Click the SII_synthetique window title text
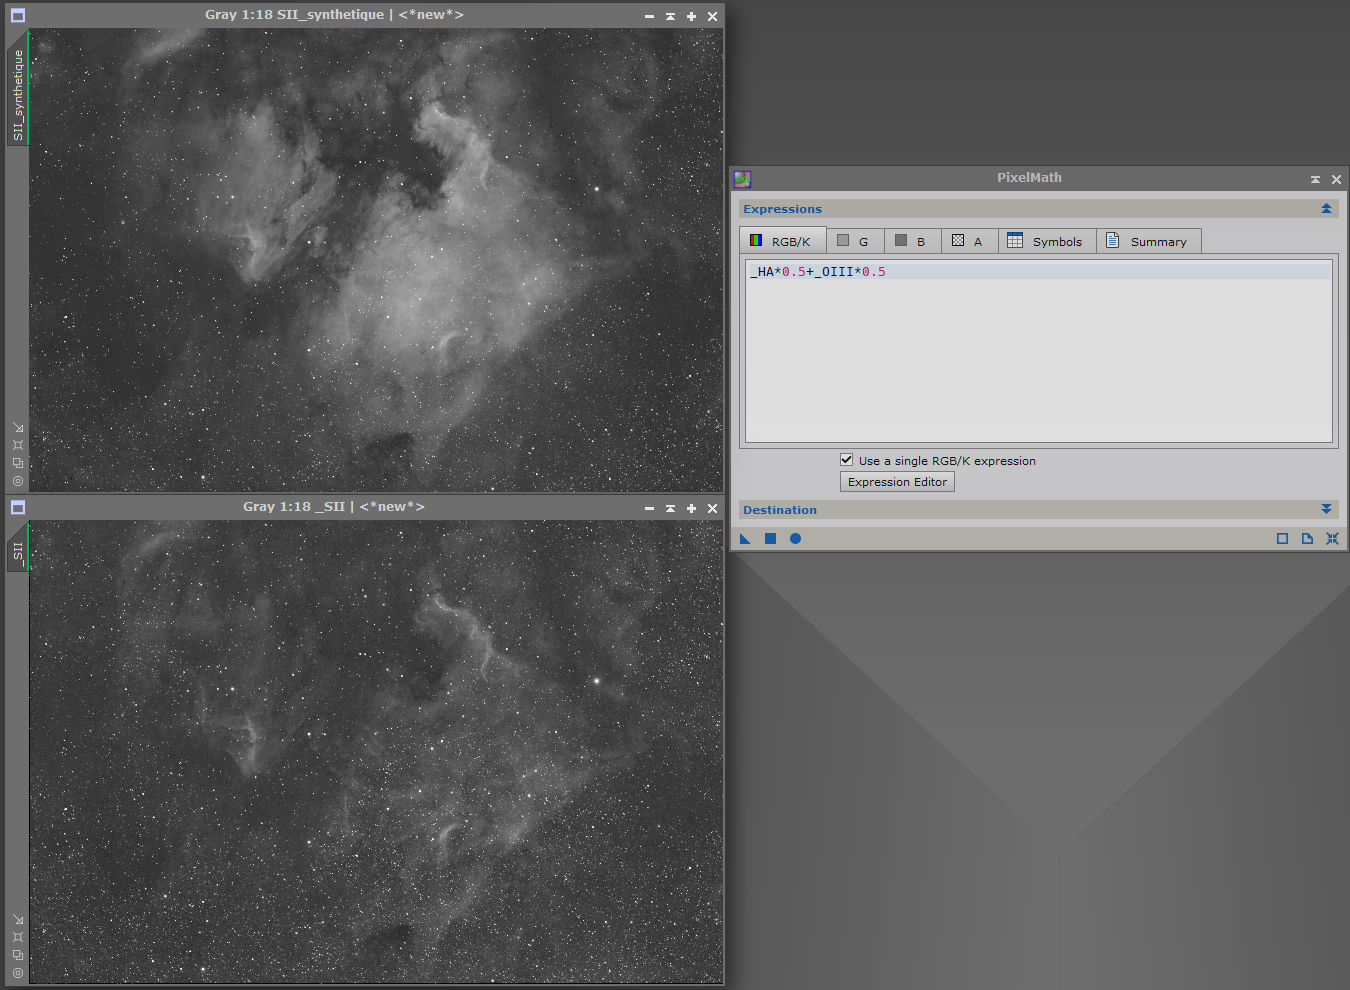The height and width of the screenshot is (990, 1350). coord(334,15)
